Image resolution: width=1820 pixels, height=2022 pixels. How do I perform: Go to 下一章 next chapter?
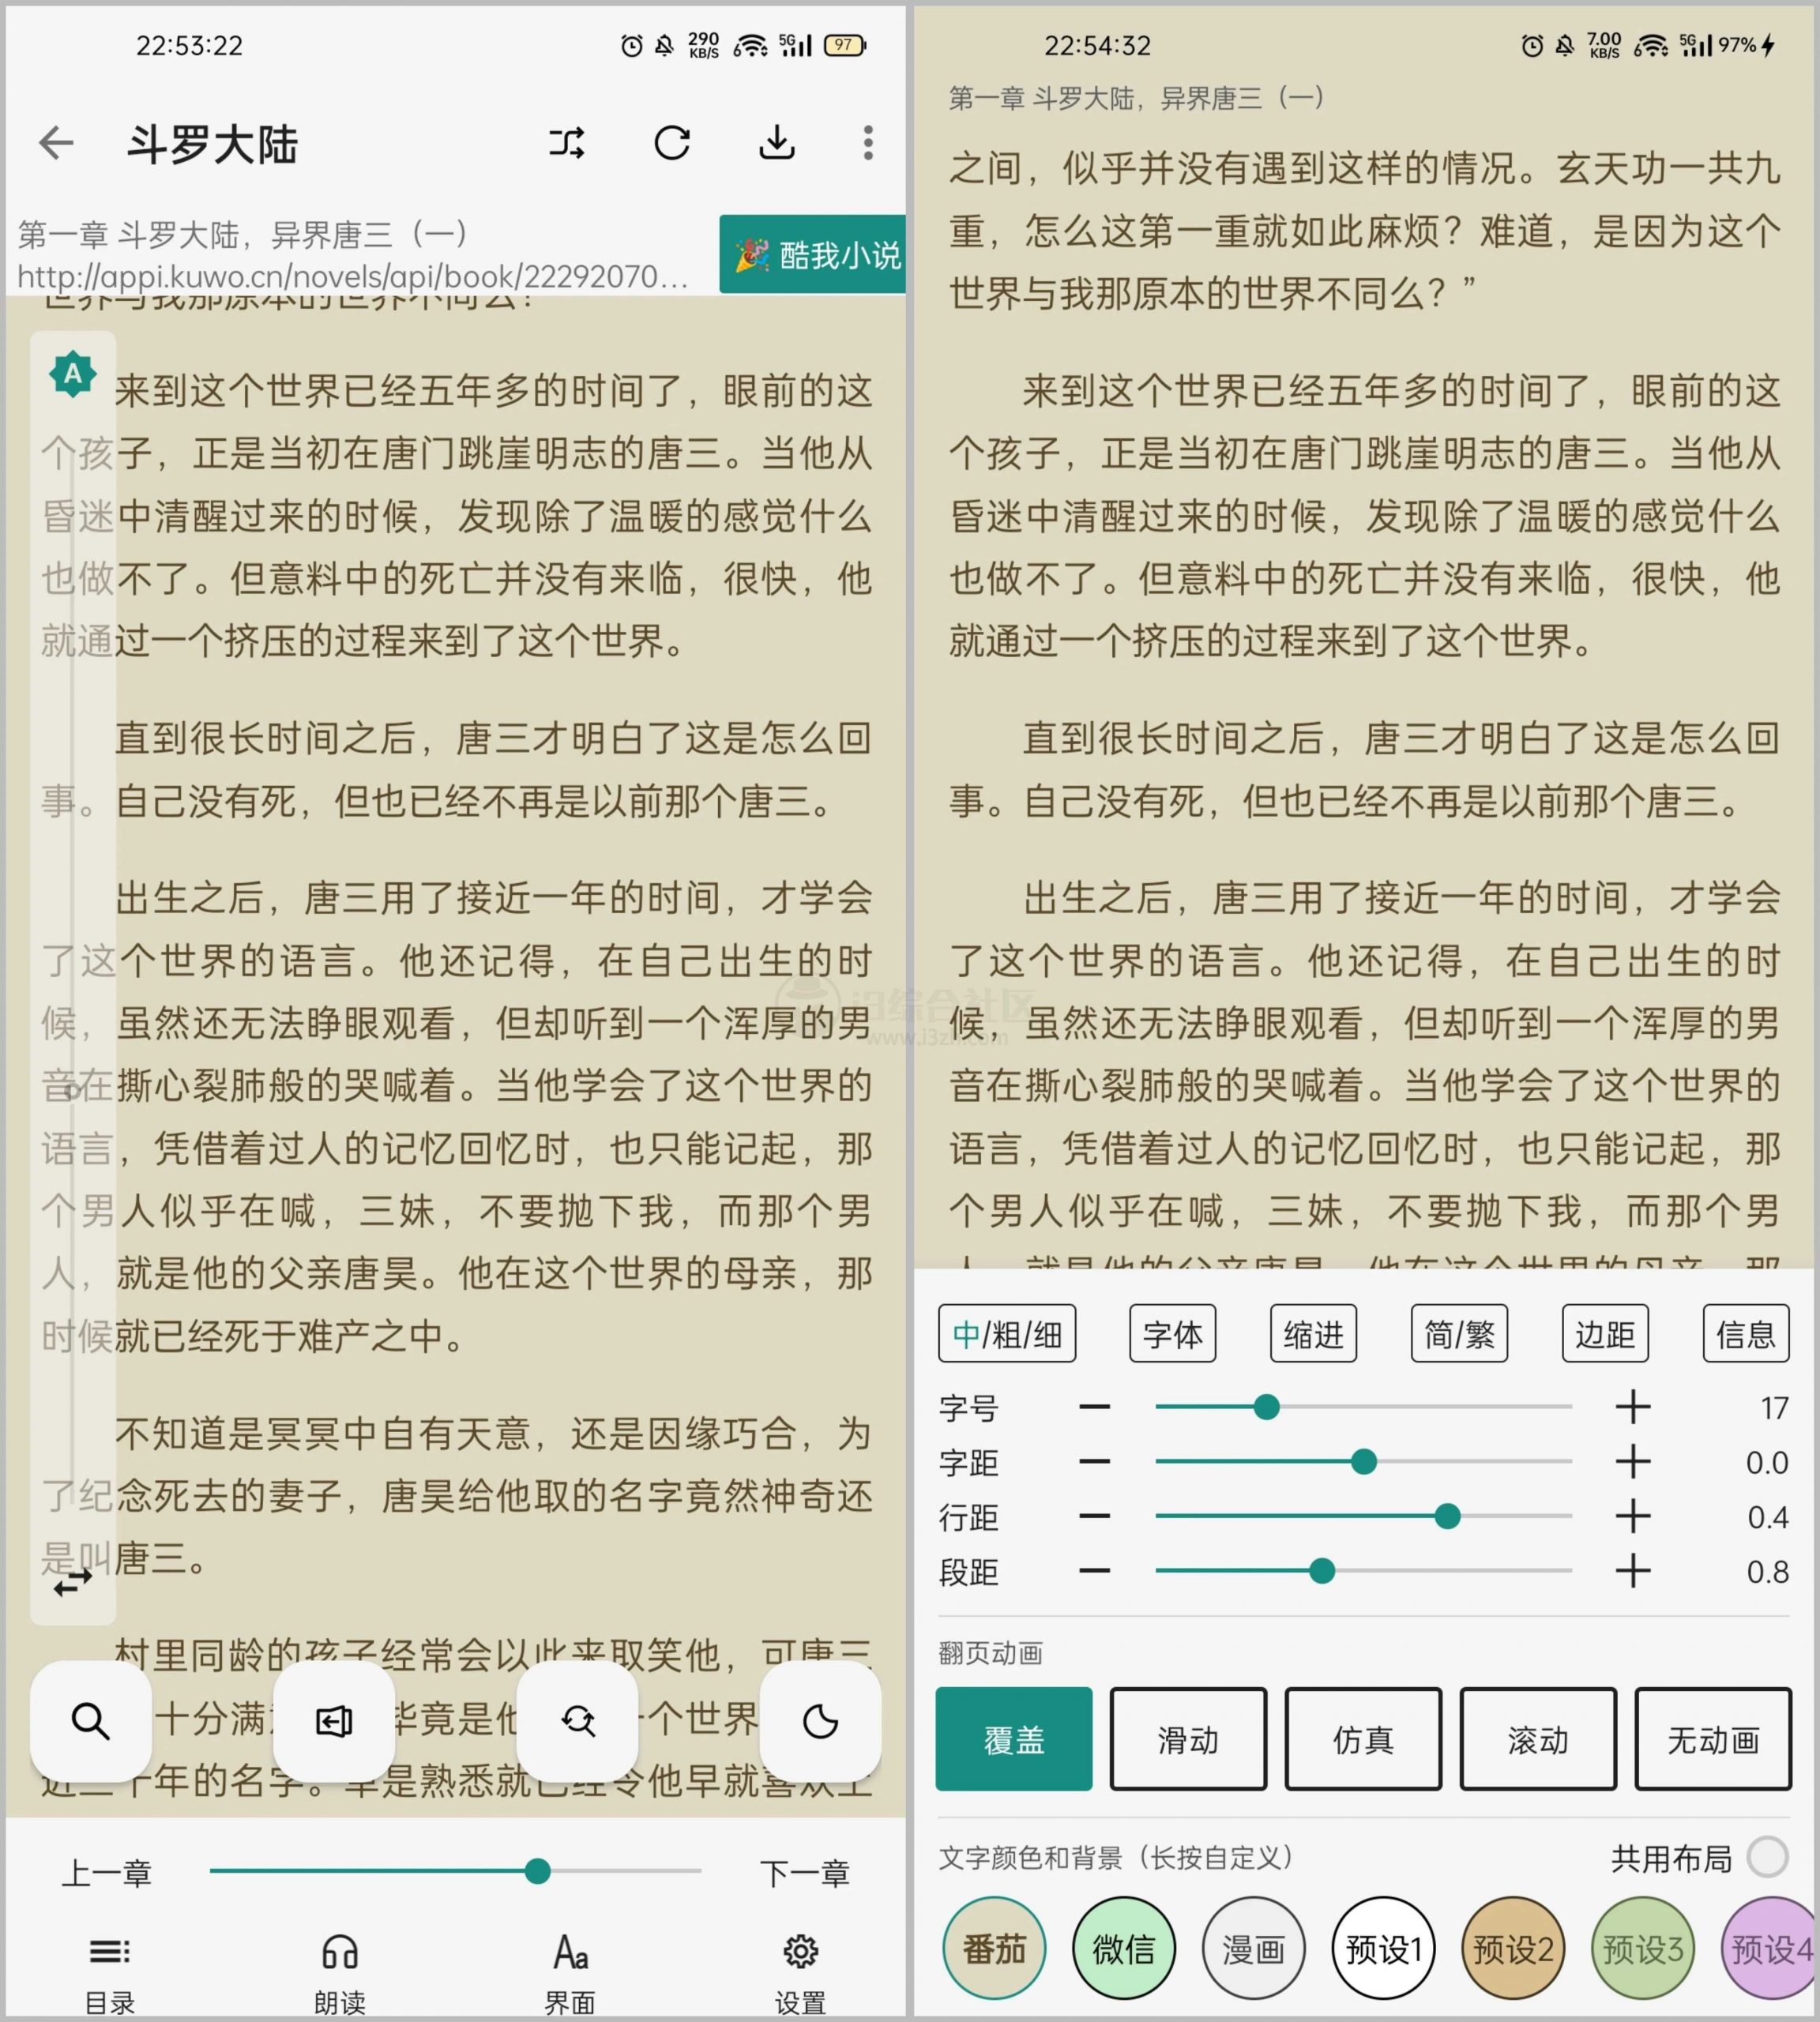pos(805,1872)
